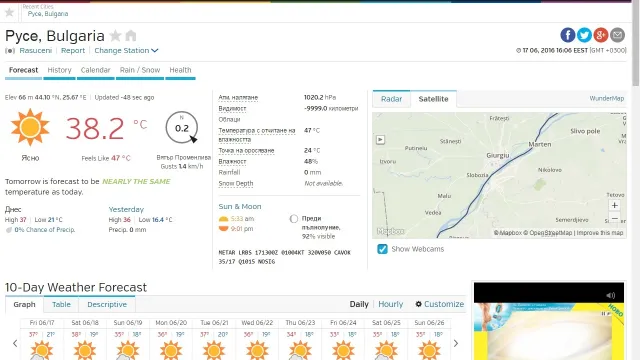Select the Satellite map tab
The image size is (640, 360).
pyautogui.click(x=433, y=99)
